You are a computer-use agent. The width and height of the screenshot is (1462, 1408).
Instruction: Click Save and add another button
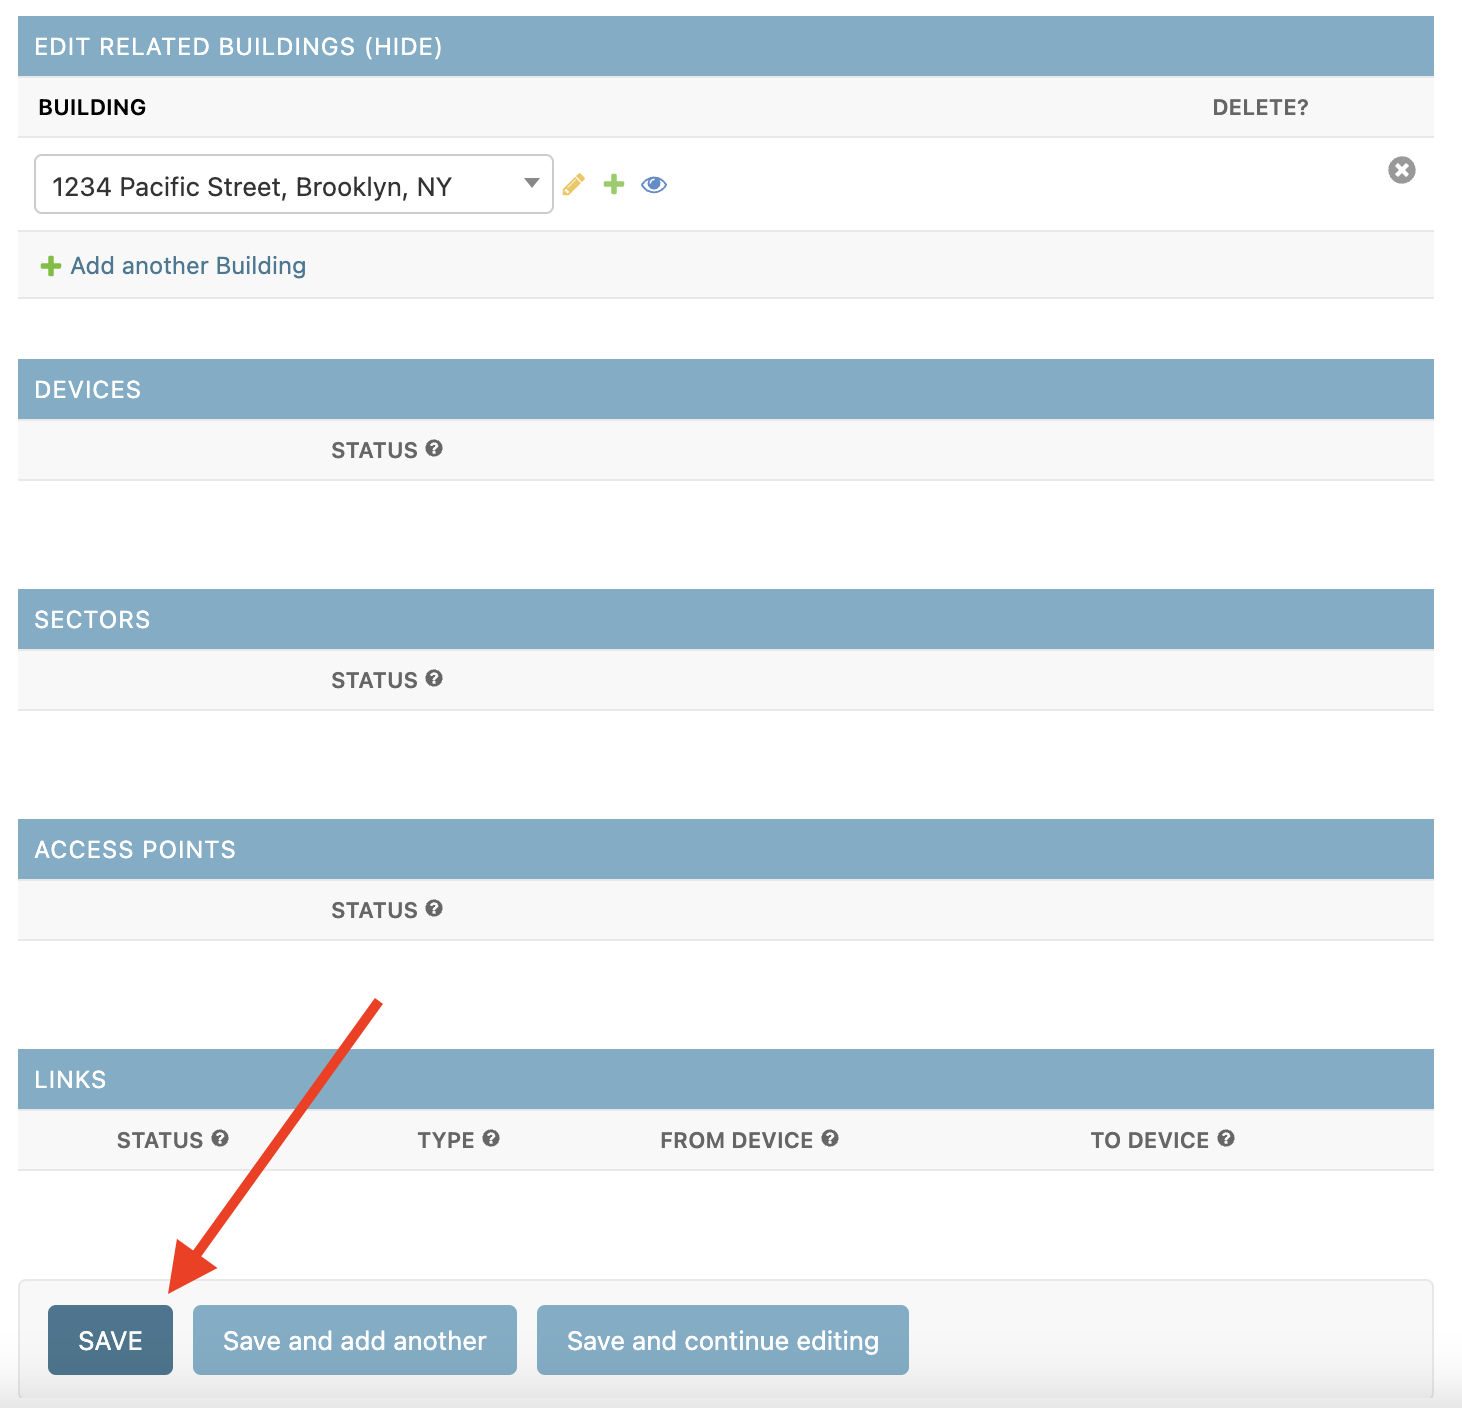355,1340
